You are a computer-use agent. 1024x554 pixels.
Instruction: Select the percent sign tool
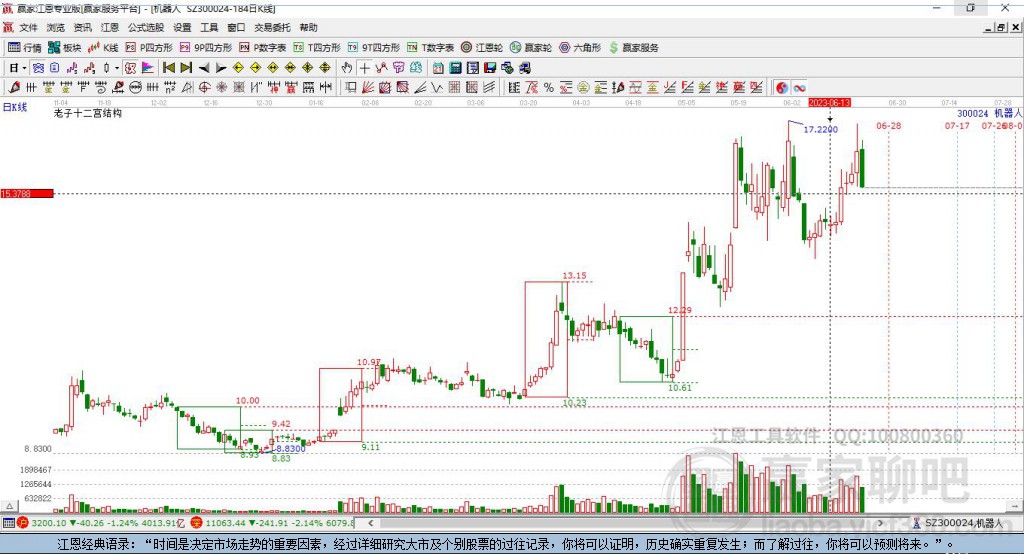point(549,88)
